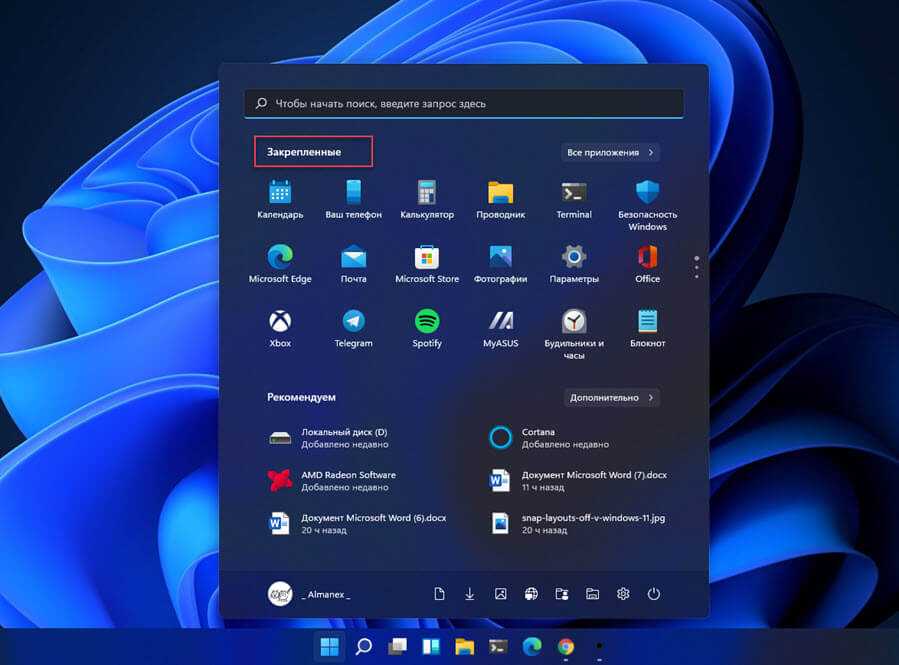Viewport: 899px width, 665px height.
Task: Click the power button icon
Action: [x=654, y=594]
